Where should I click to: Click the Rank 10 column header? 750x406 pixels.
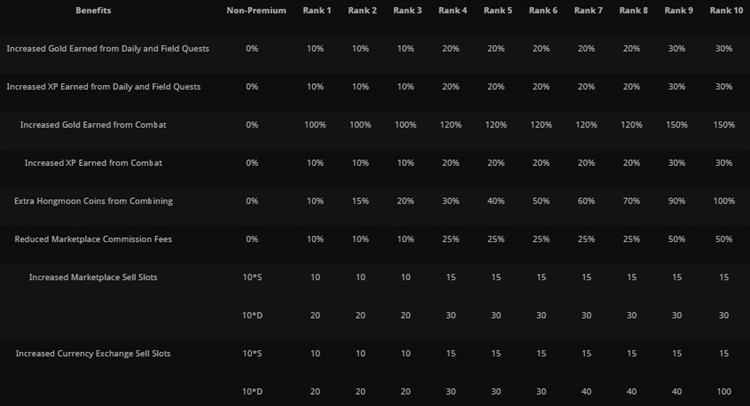(x=726, y=11)
